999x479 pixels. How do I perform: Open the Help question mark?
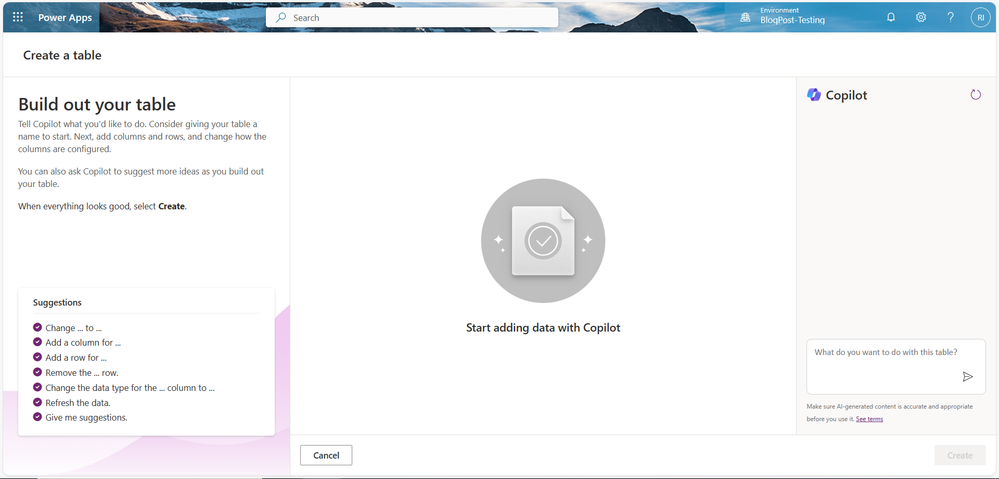tap(951, 18)
